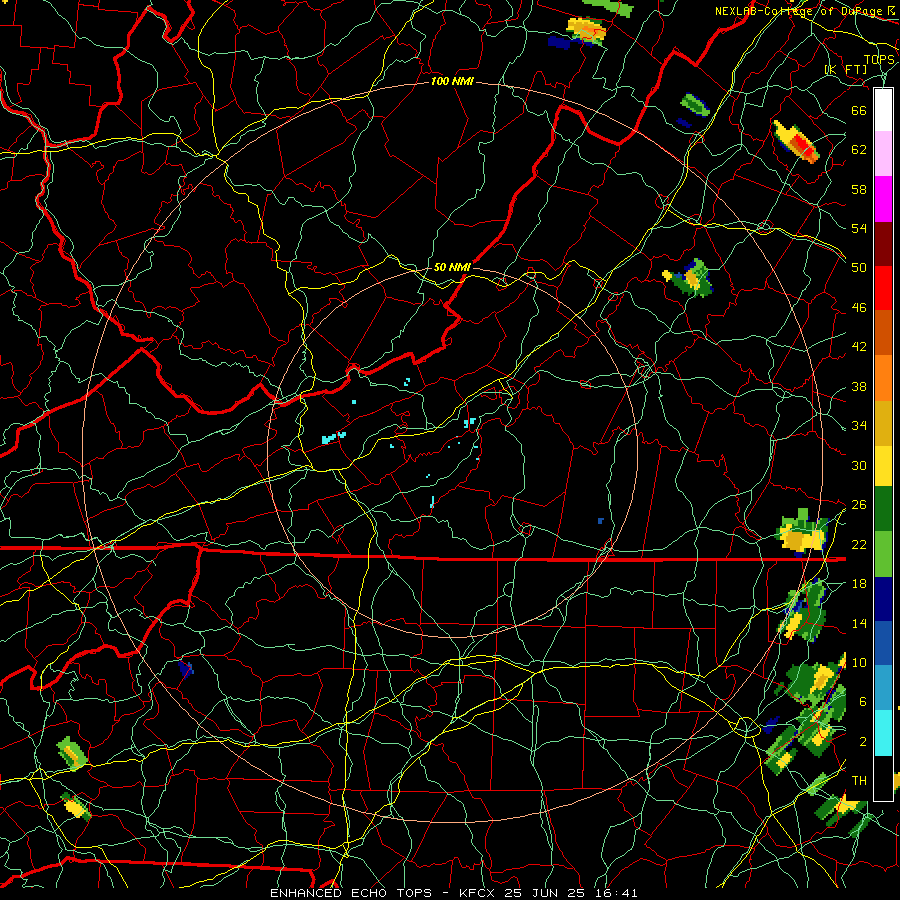900x900 pixels.
Task: Click the black TH threshold swatch
Action: (x=883, y=778)
